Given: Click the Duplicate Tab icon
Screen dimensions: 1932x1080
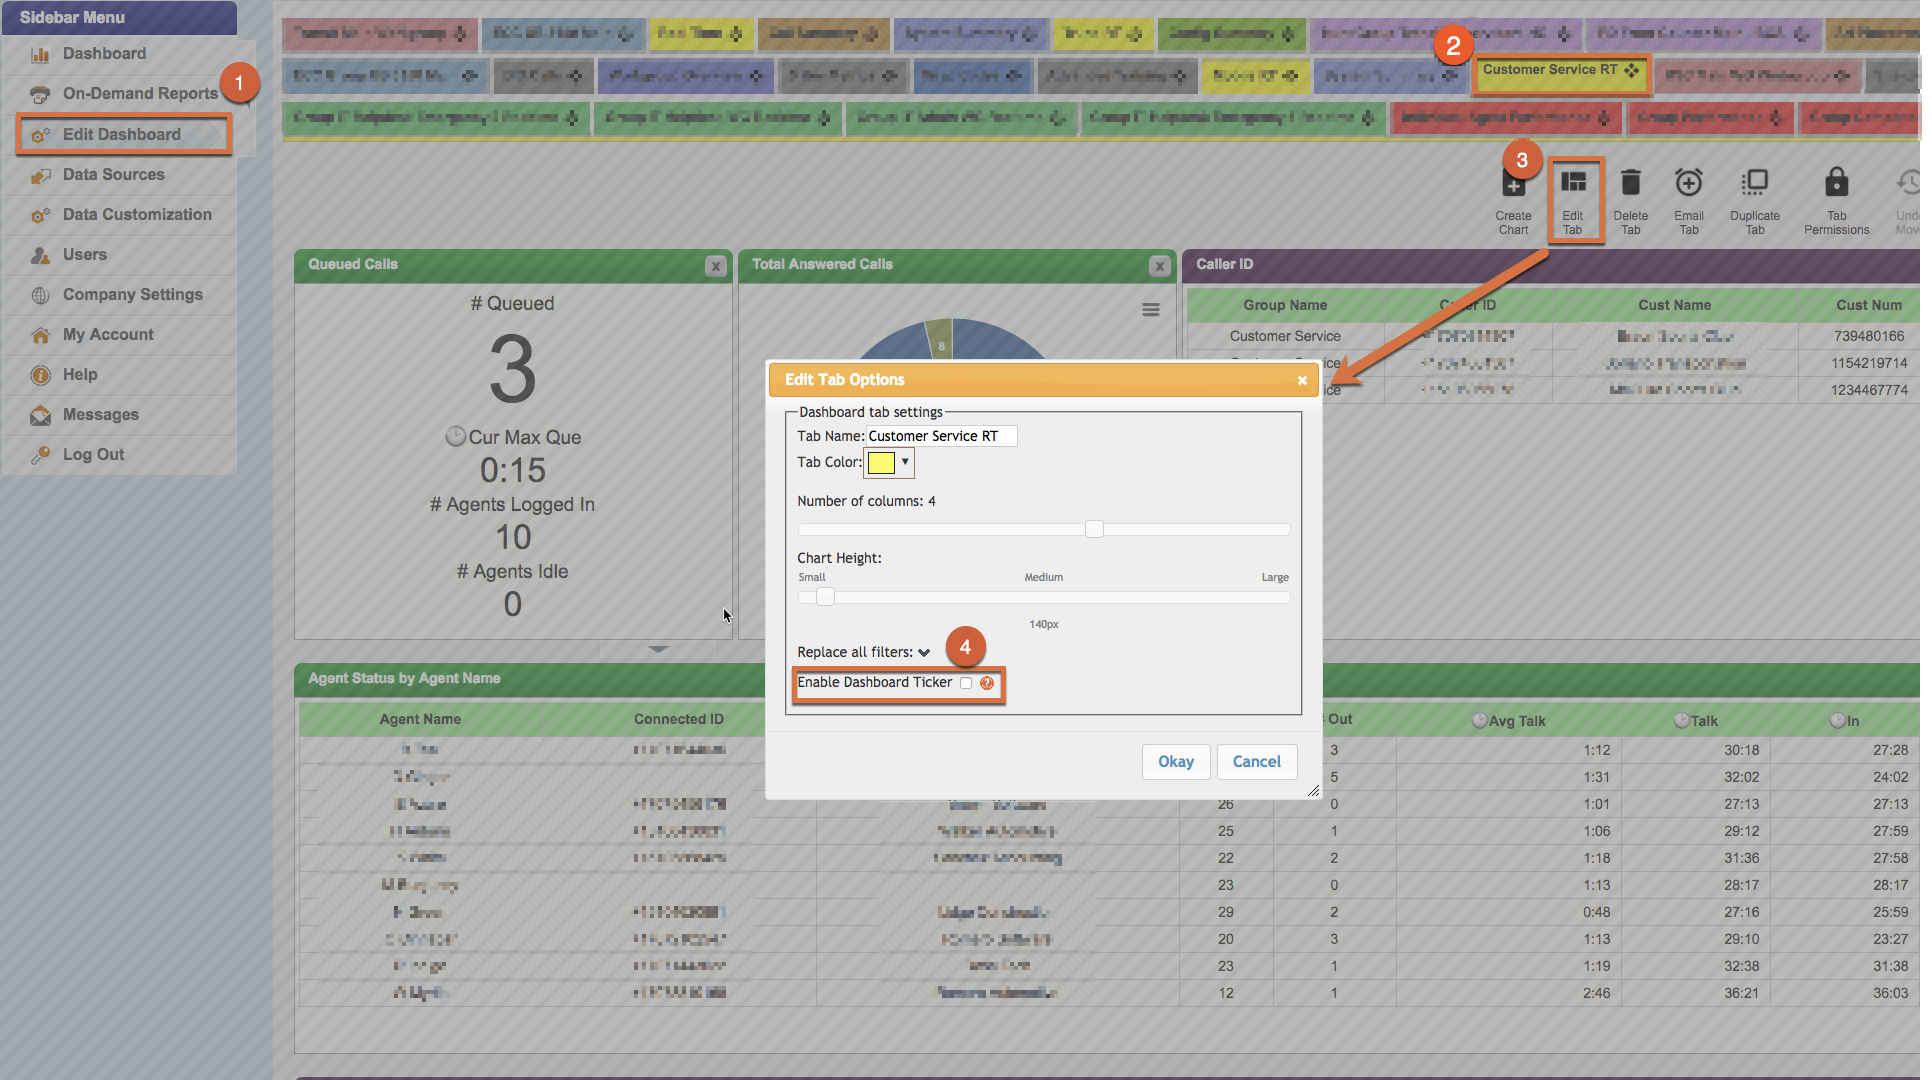Looking at the screenshot, I should pyautogui.click(x=1754, y=183).
